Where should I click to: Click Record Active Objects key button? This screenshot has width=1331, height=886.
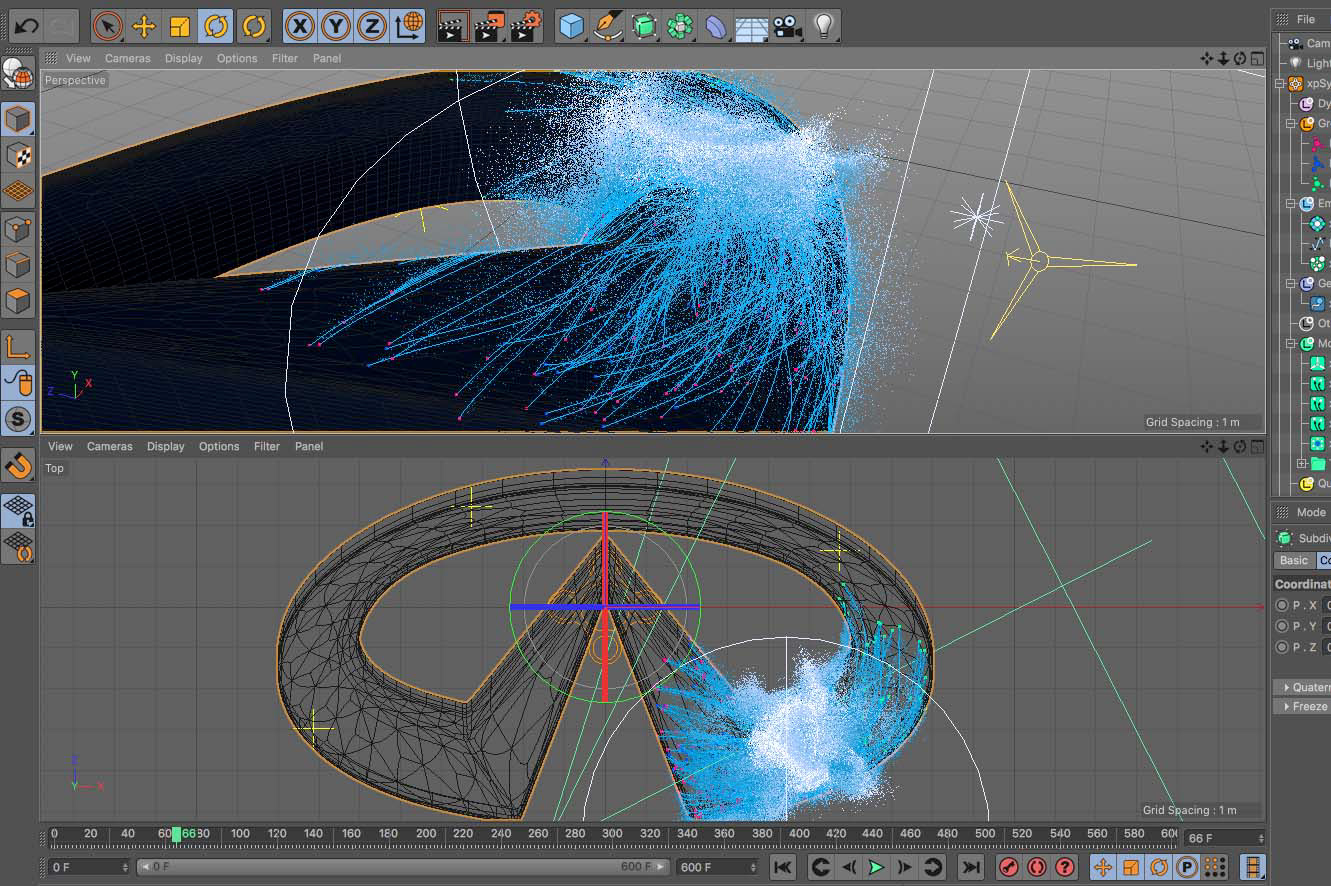(1009, 867)
